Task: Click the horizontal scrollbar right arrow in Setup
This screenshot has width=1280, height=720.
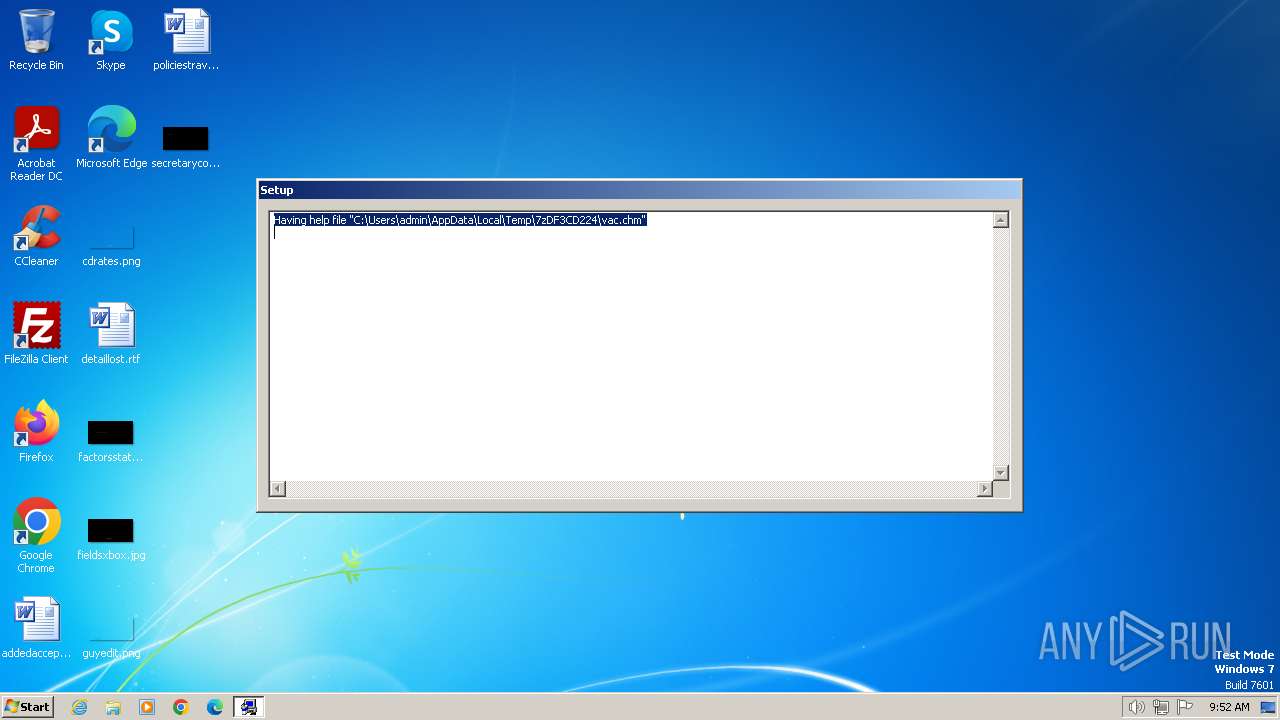Action: 985,488
